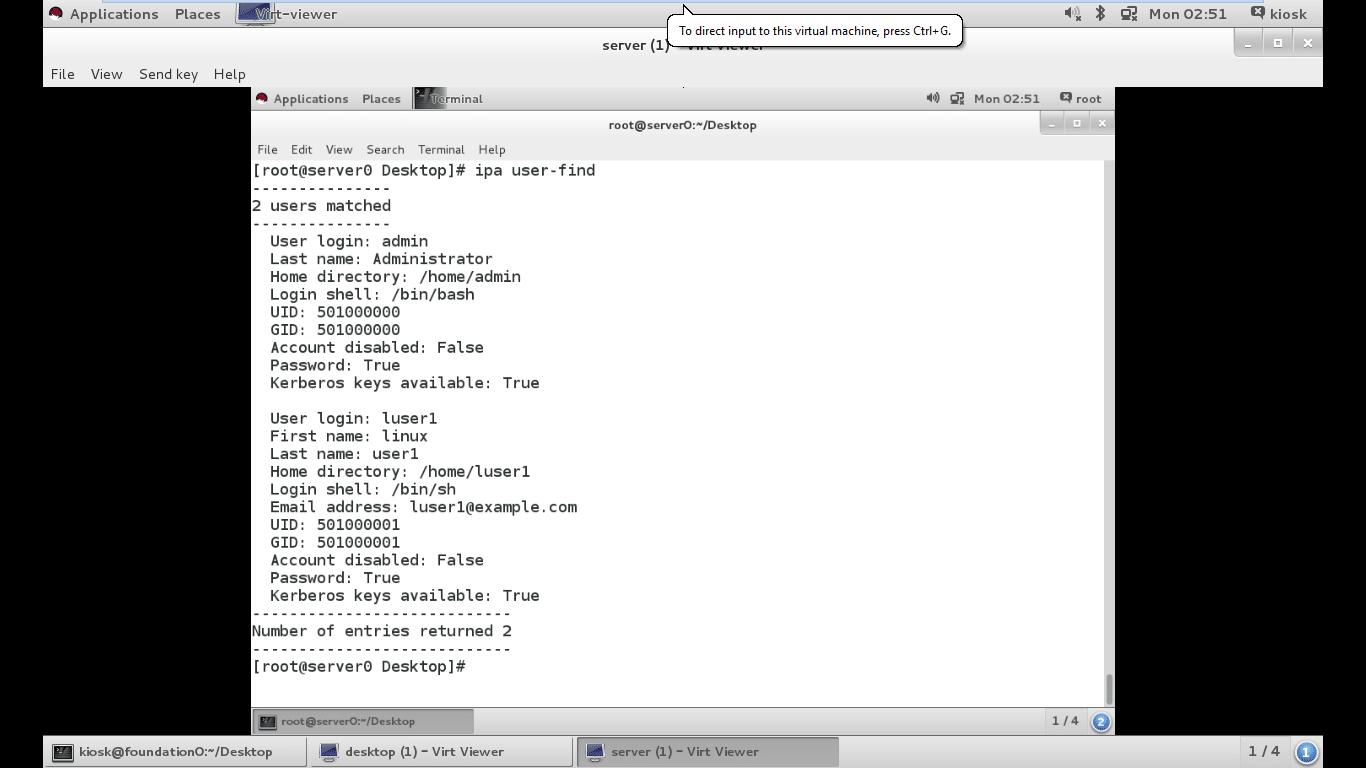Open the terminal Edit menu
Image resolution: width=1366 pixels, height=768 pixels.
coord(301,149)
